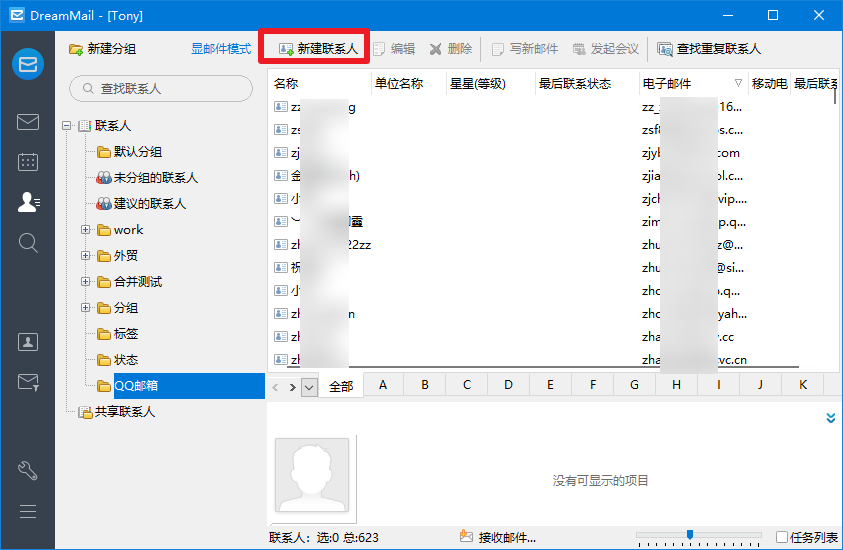The width and height of the screenshot is (843, 550).
Task: Click 编辑 toolbar button
Action: pos(394,49)
